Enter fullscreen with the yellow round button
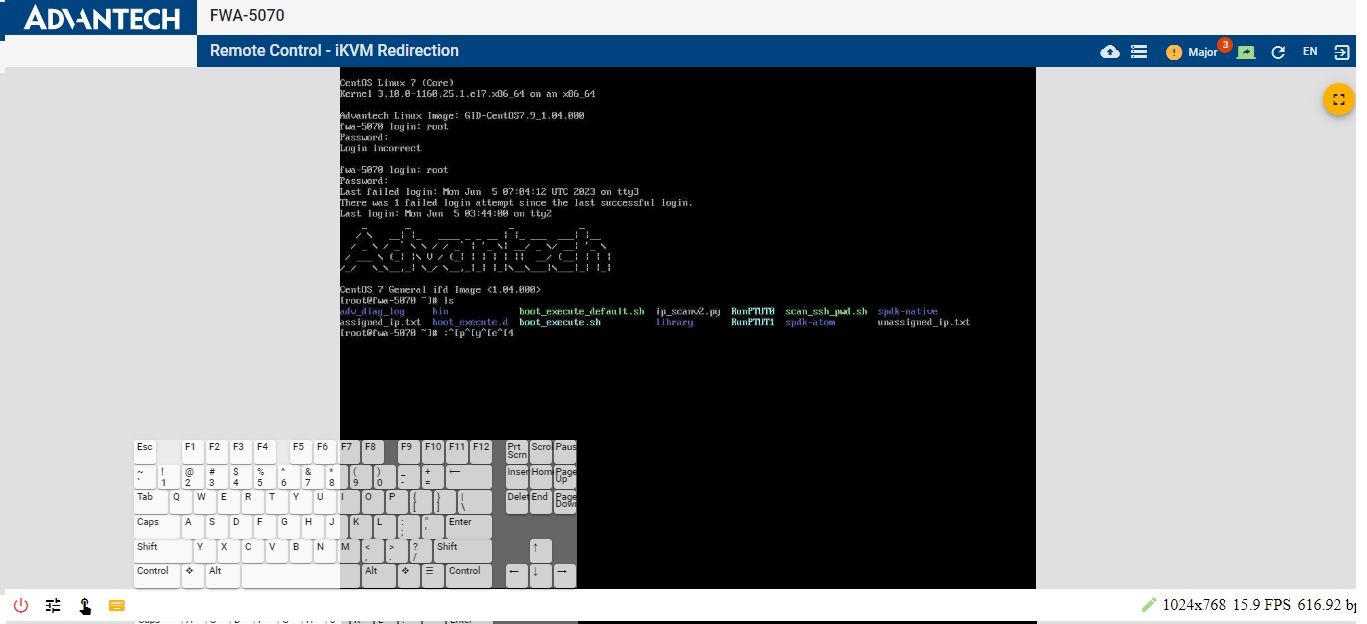The image size is (1367, 624). tap(1338, 100)
